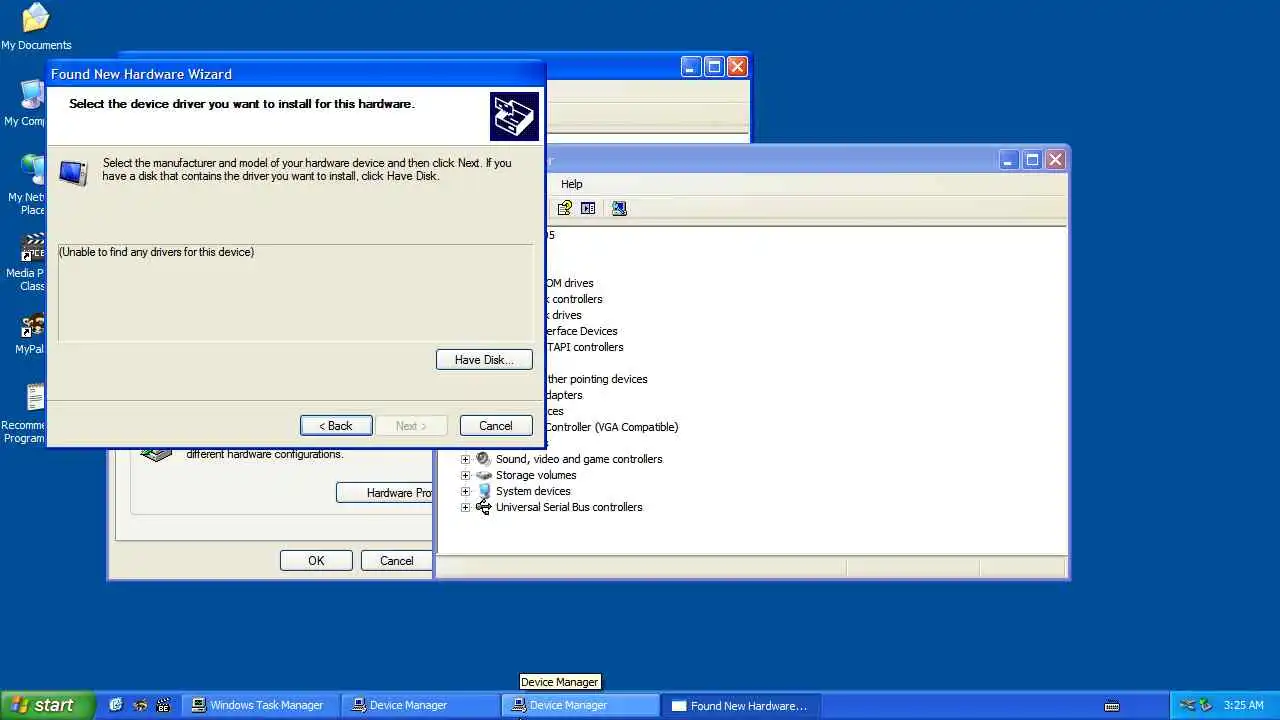
Task: Click Cancel in the System Properties window
Action: 396,560
